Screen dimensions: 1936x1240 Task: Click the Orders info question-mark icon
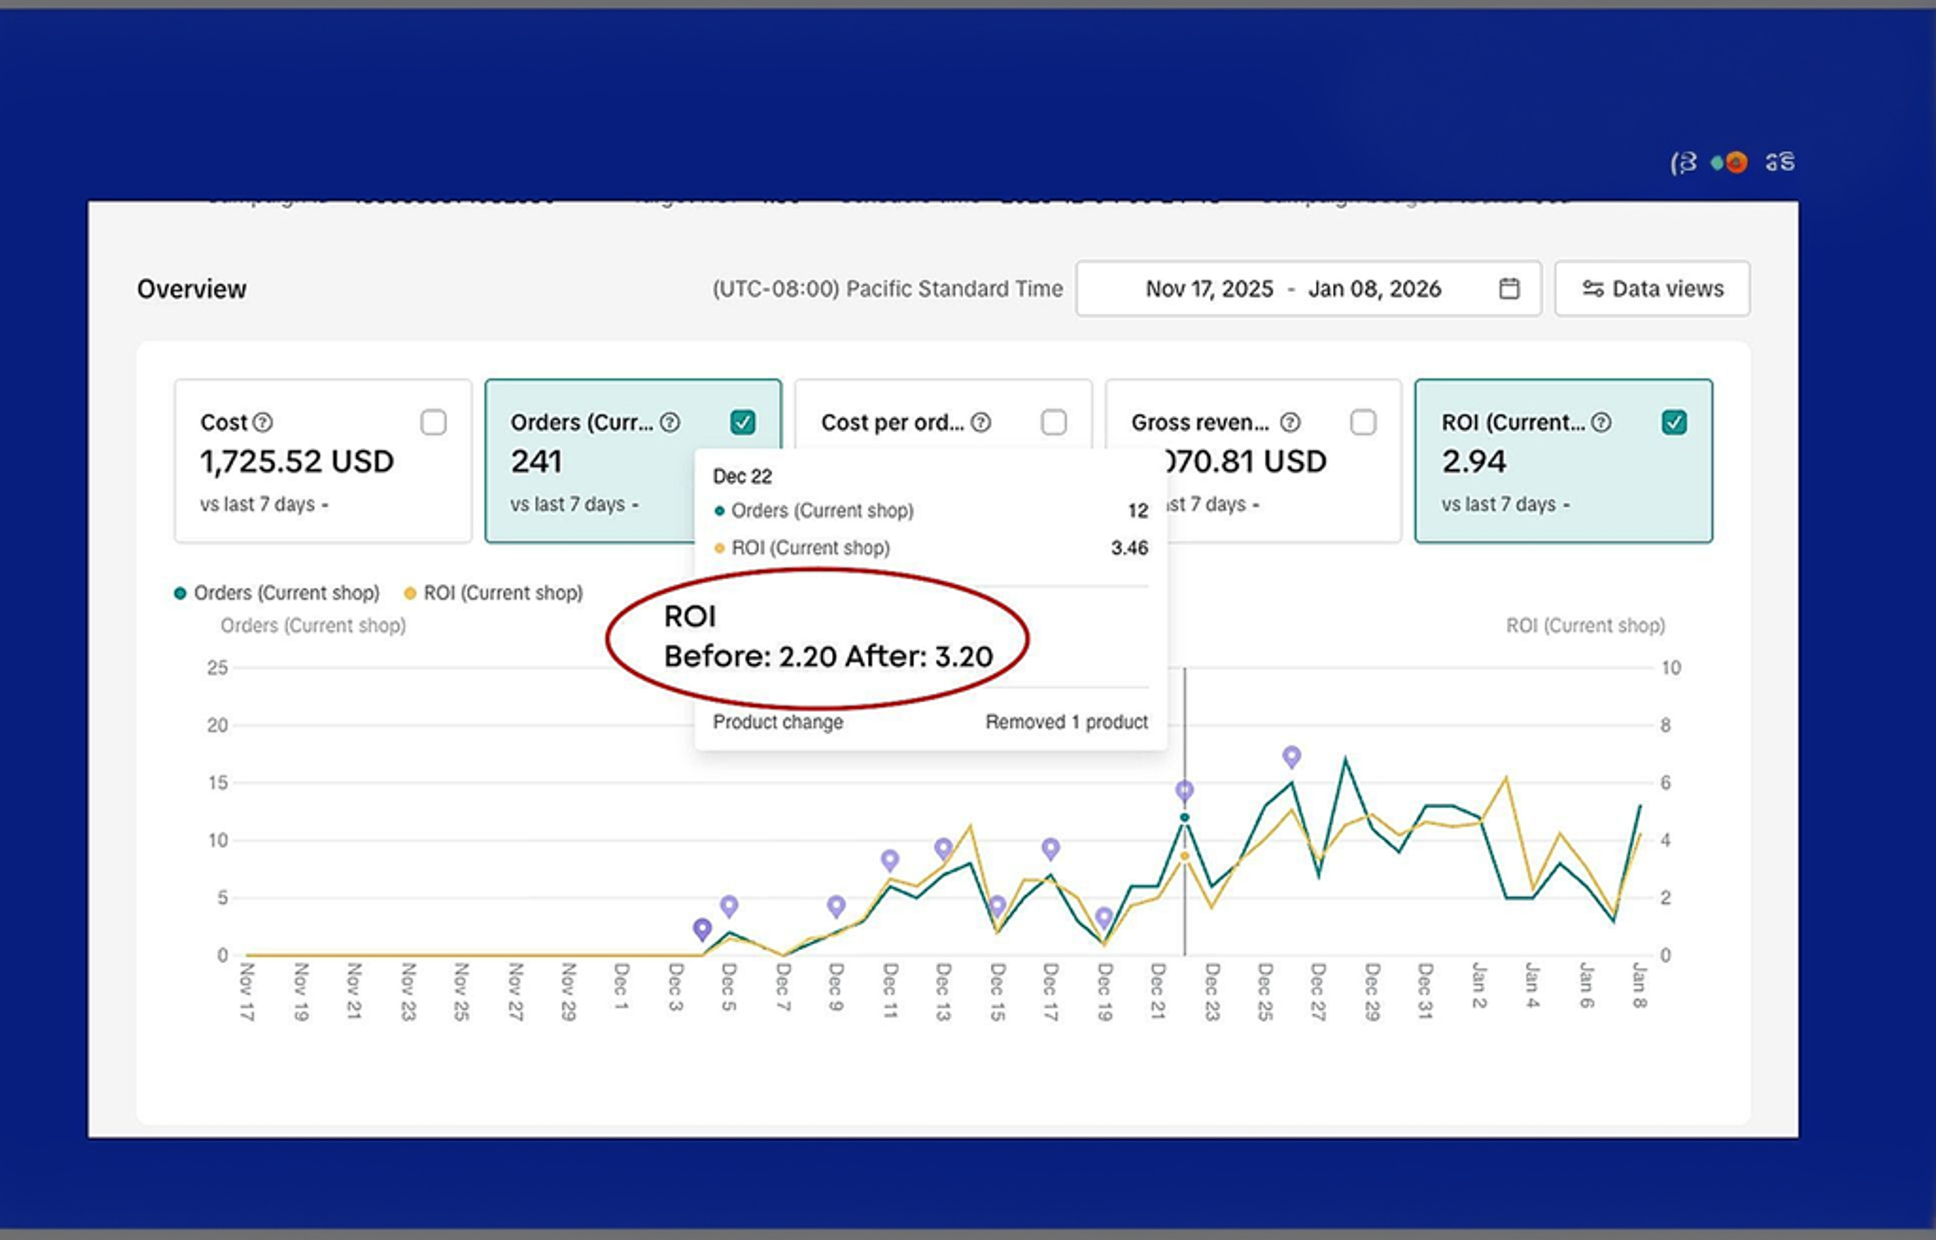670,422
